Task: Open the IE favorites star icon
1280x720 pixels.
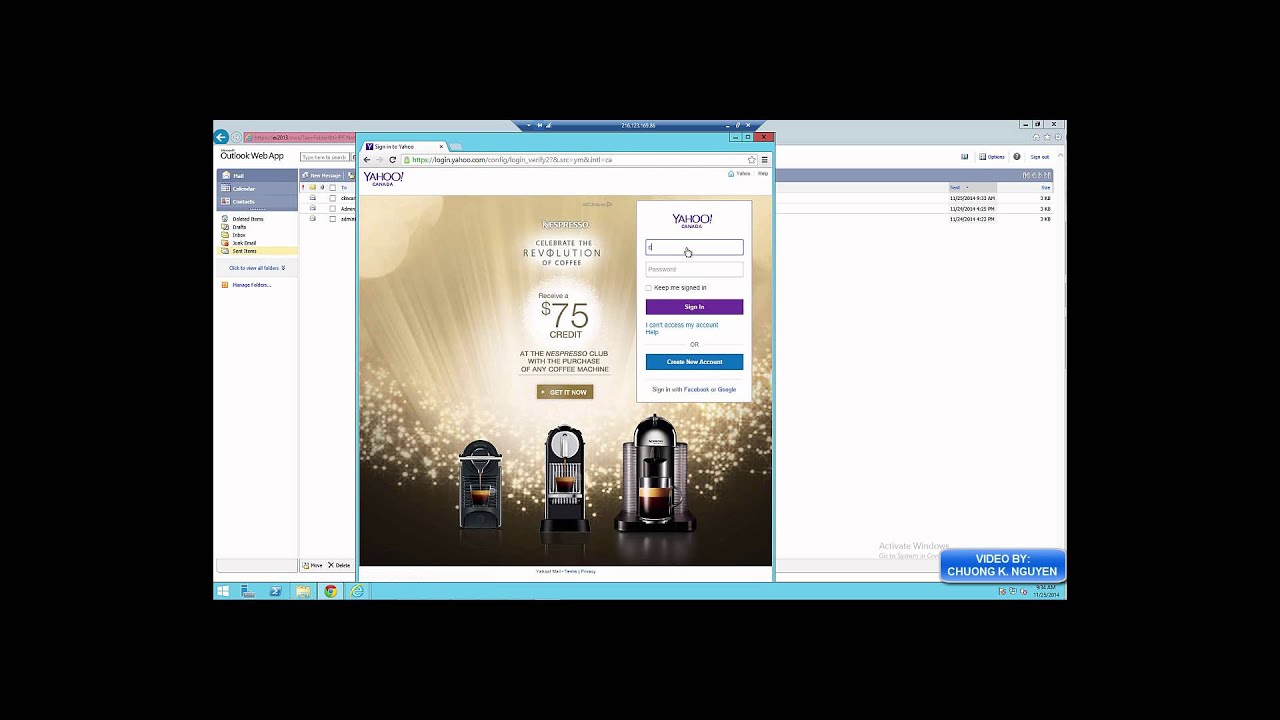Action: [1047, 137]
